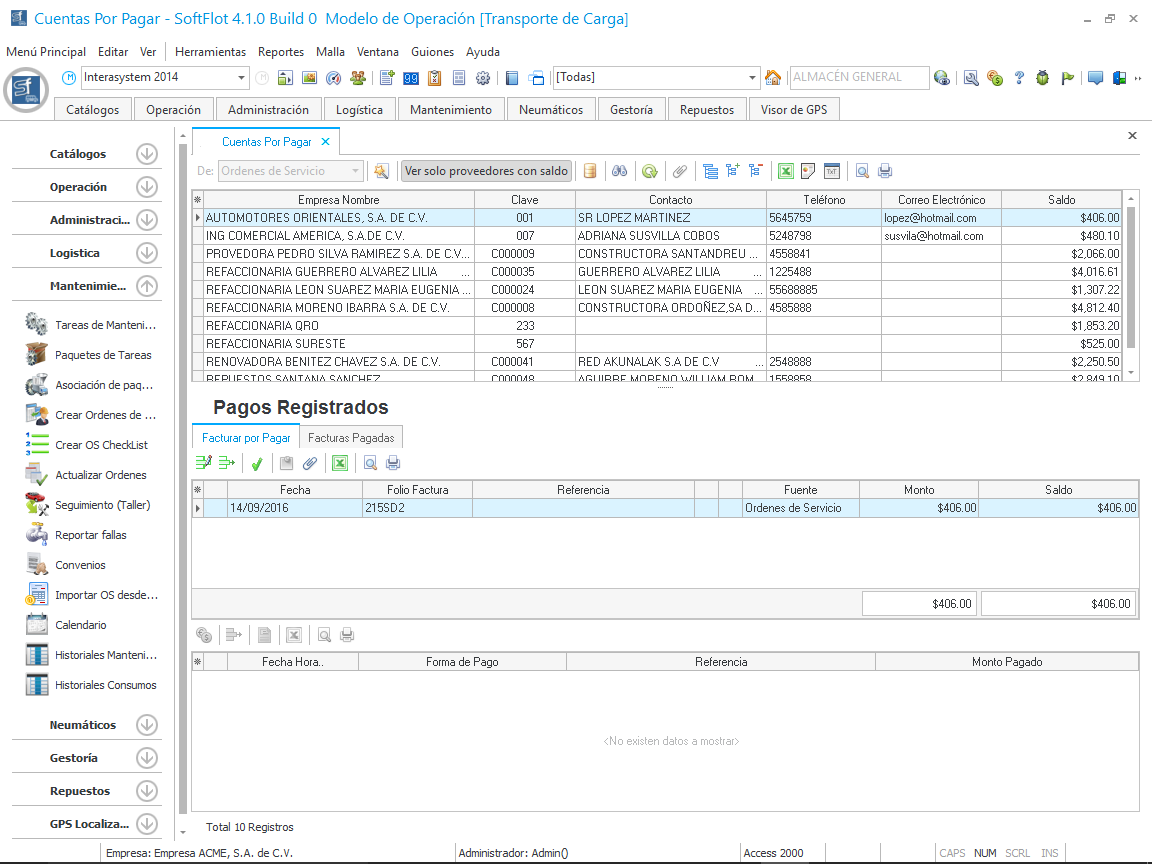Export invoices to Excel in Facturar por Pagar toolbar

pyautogui.click(x=340, y=463)
